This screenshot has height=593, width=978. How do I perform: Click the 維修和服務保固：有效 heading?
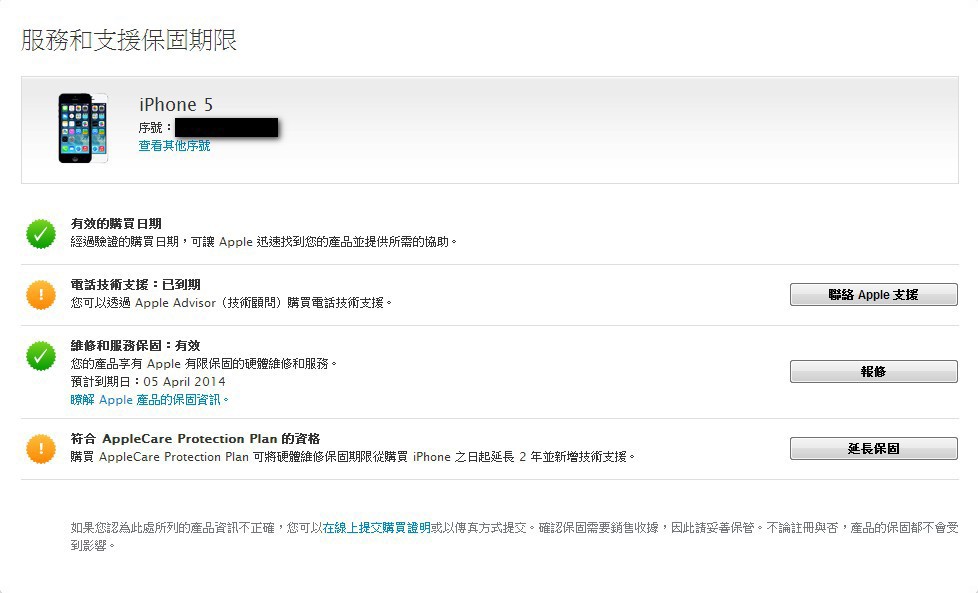[135, 345]
